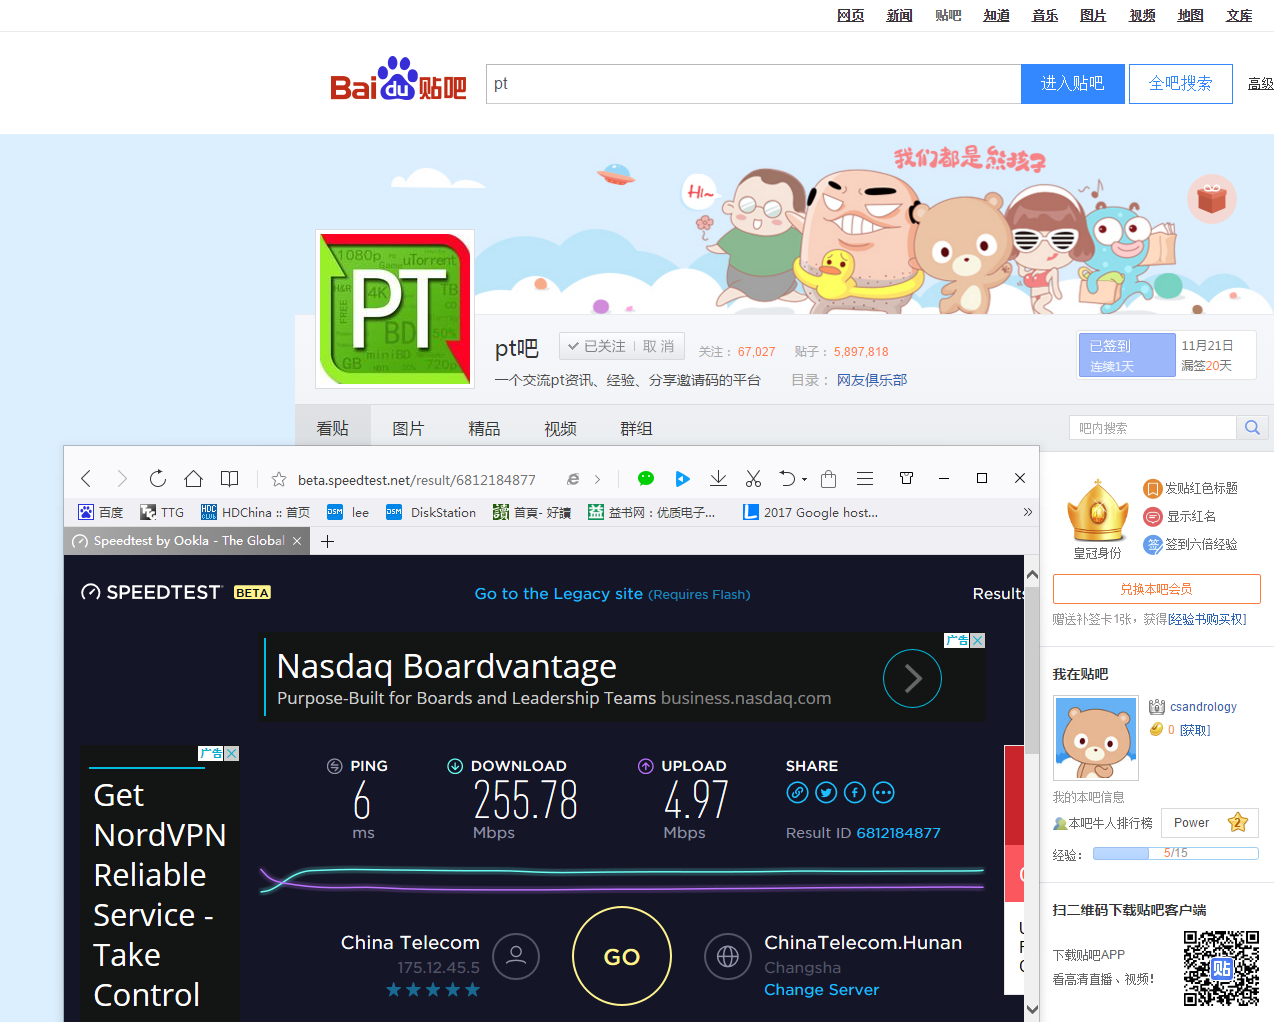1274x1022 pixels.
Task: Open the 新闻 link in Baidu top nav
Action: (x=899, y=15)
